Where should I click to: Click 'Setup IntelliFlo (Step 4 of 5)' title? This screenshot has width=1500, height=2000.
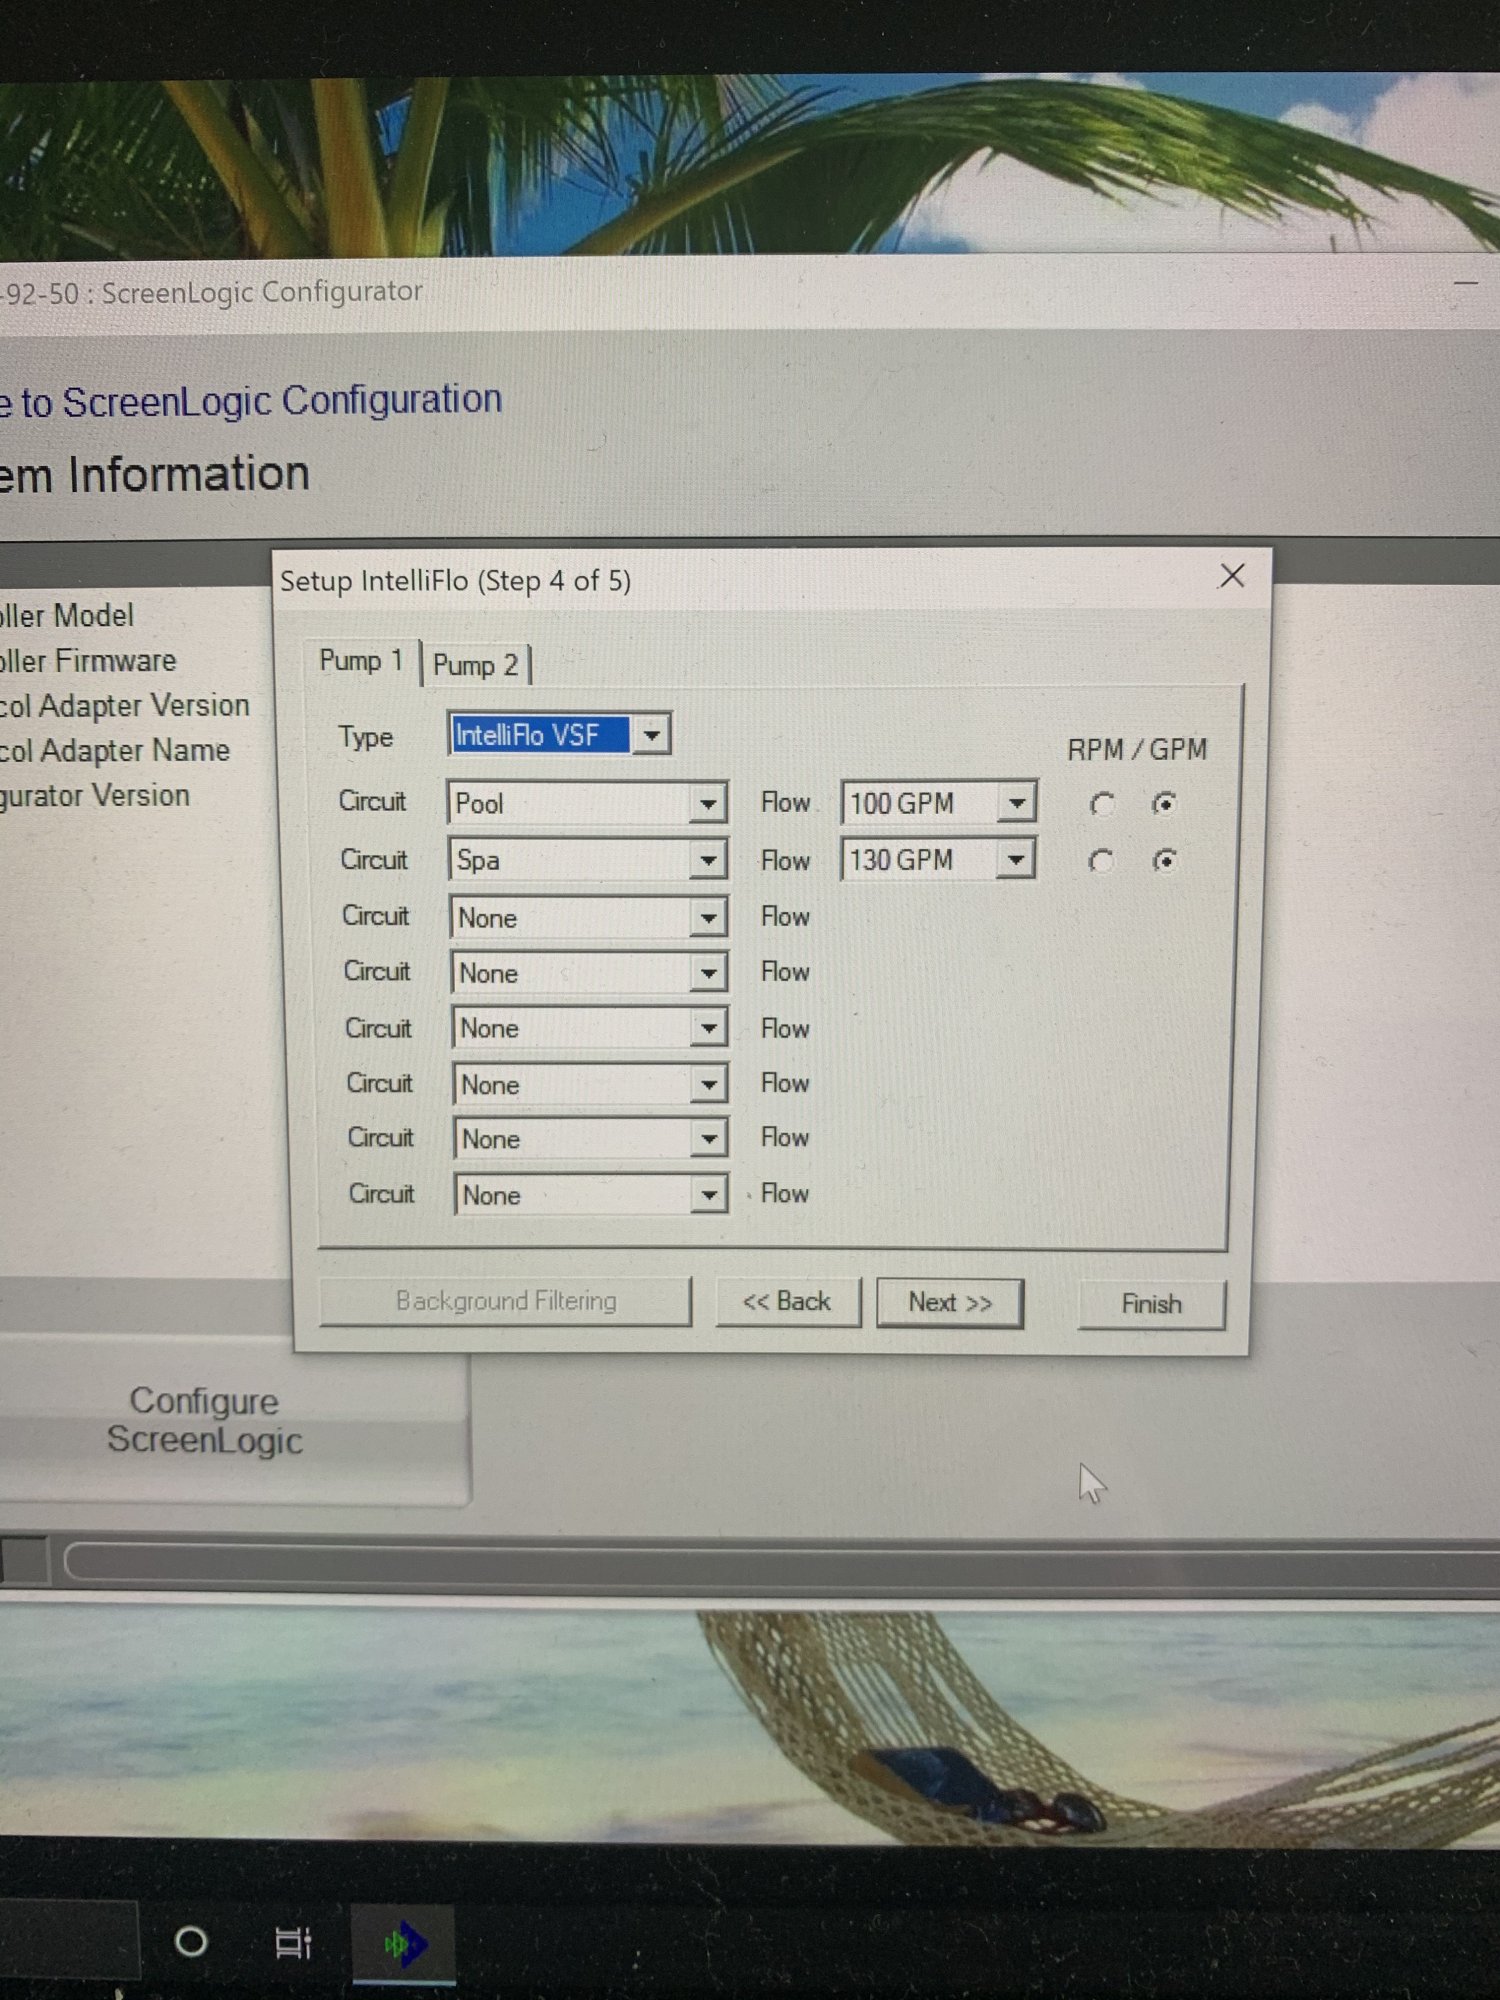tap(455, 581)
